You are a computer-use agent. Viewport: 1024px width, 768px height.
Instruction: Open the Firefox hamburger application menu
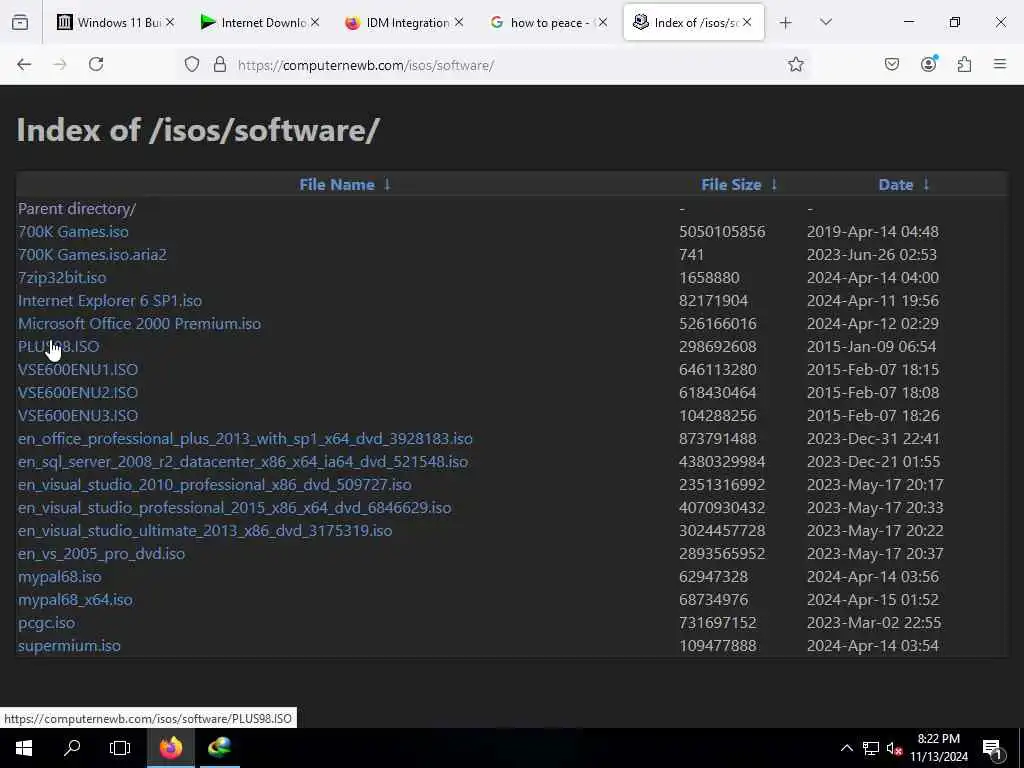(1000, 64)
